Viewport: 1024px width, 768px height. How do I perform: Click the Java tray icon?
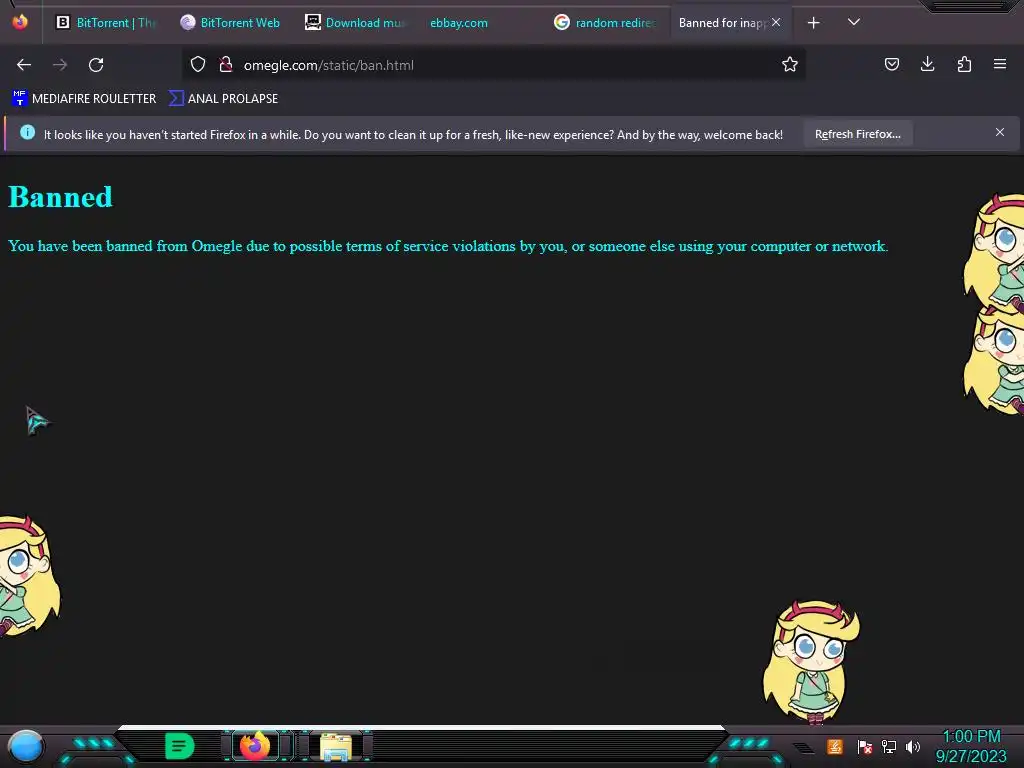(x=835, y=746)
